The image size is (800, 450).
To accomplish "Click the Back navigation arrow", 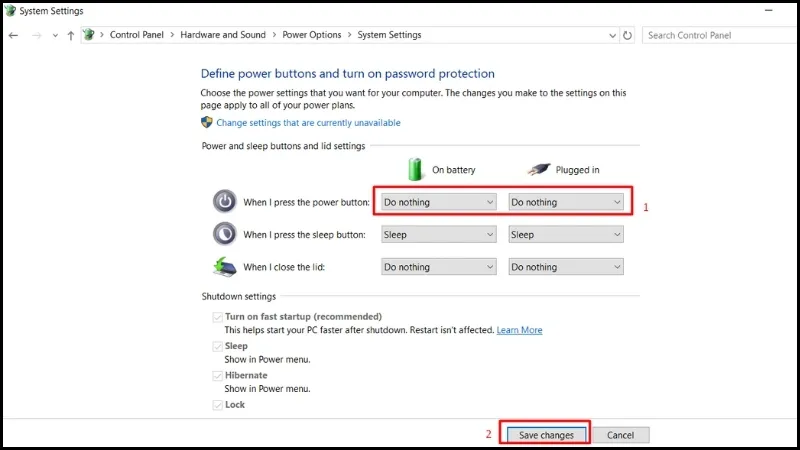I will point(13,35).
